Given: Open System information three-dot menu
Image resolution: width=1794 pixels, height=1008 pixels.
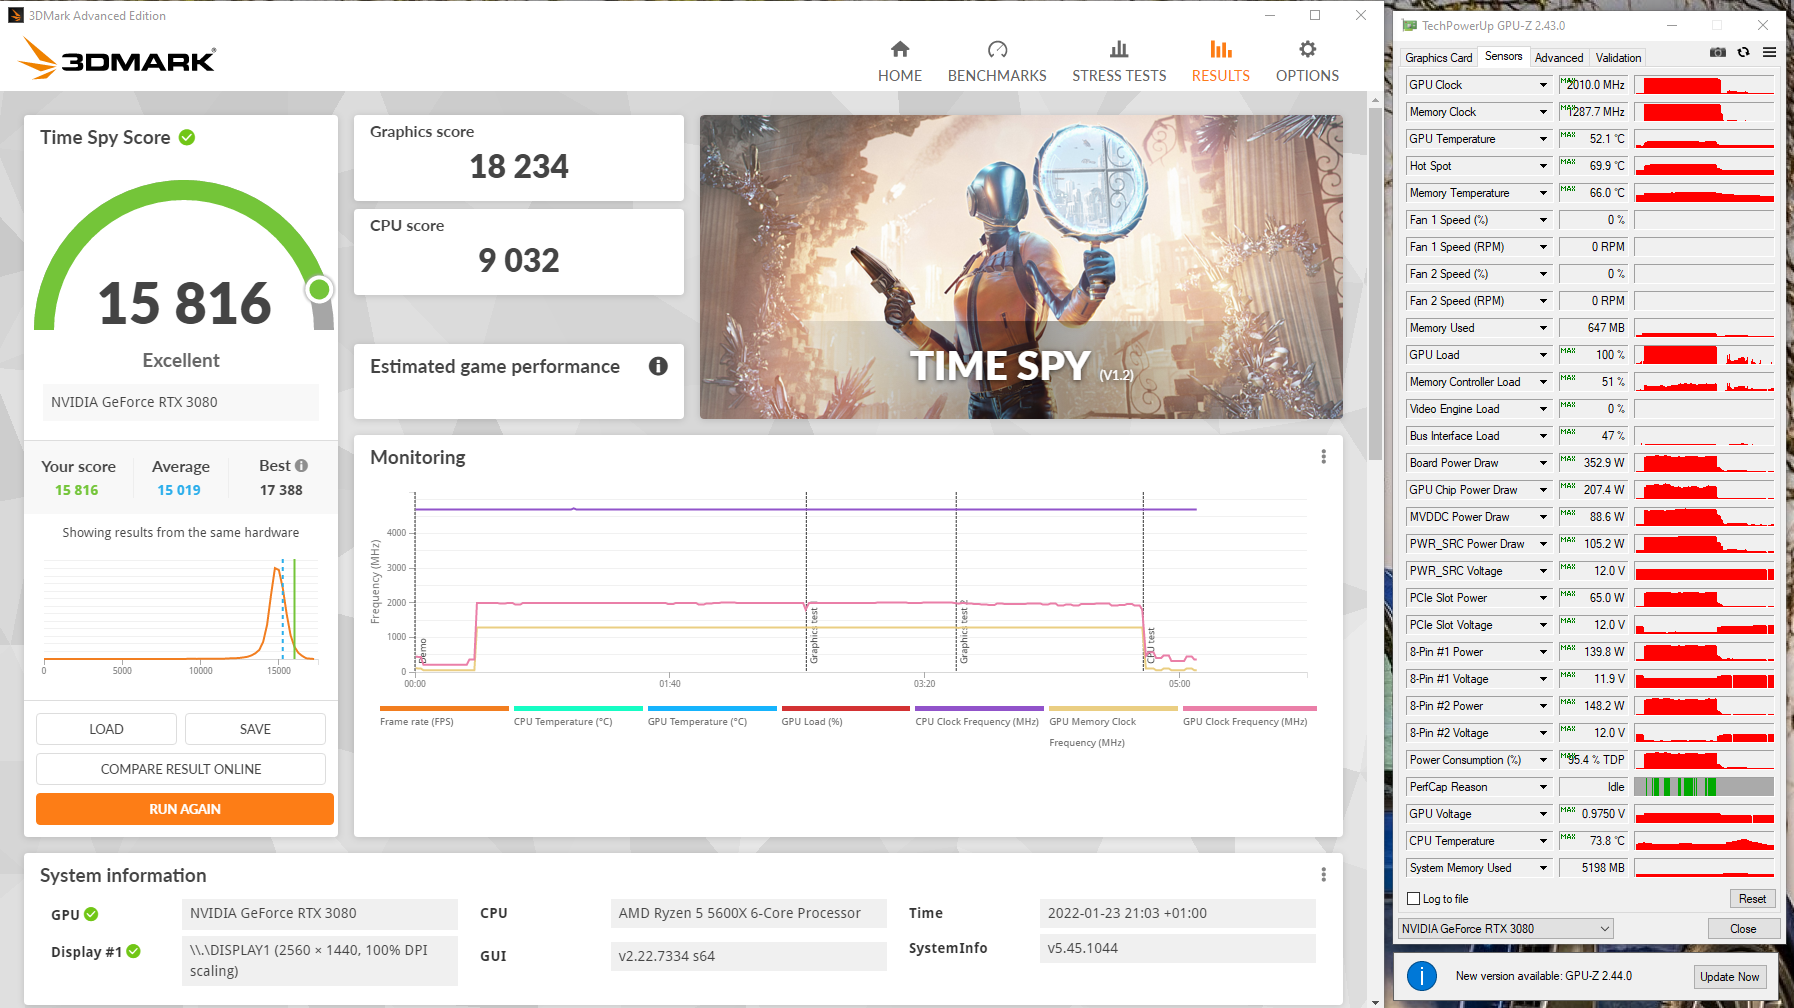Looking at the screenshot, I should click(1323, 875).
